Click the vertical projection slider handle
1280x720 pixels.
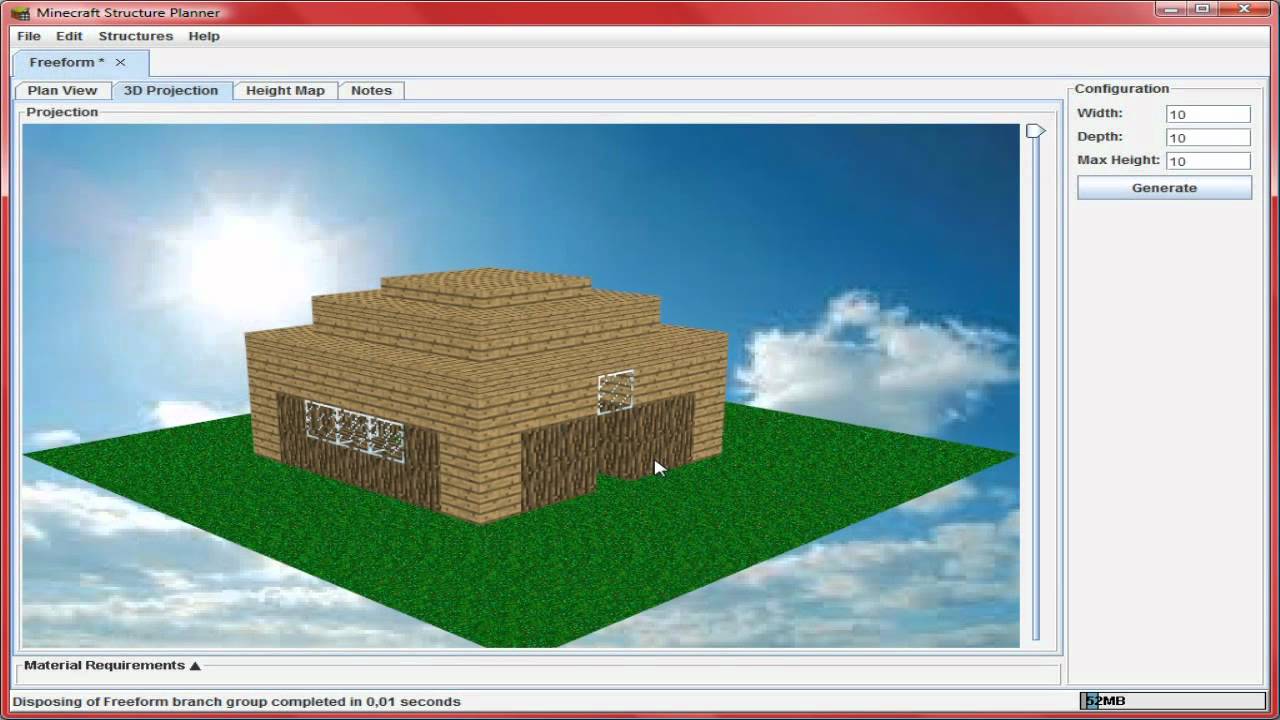click(x=1036, y=131)
